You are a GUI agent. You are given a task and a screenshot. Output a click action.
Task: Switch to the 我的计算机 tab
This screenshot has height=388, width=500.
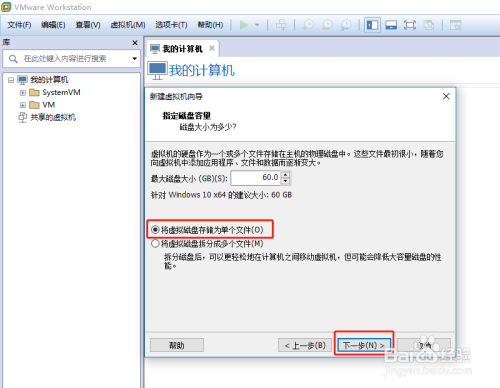click(x=182, y=49)
